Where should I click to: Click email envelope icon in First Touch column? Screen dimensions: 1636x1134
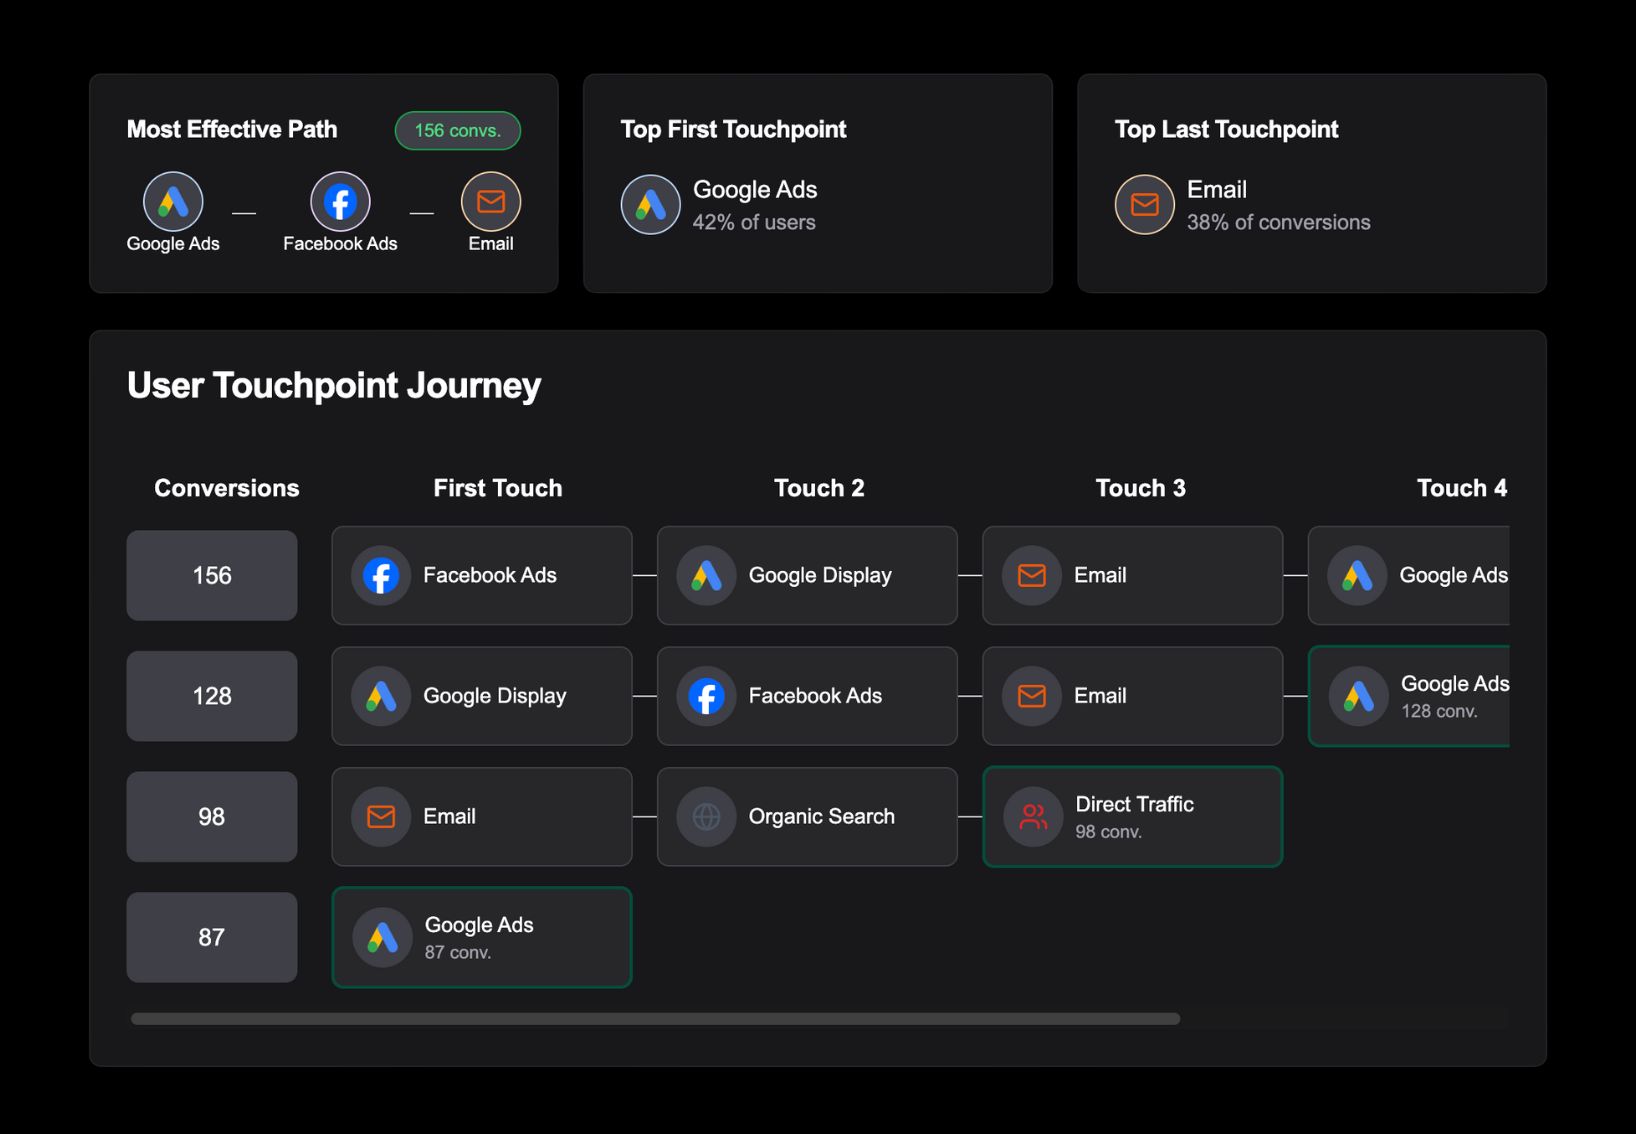(381, 817)
